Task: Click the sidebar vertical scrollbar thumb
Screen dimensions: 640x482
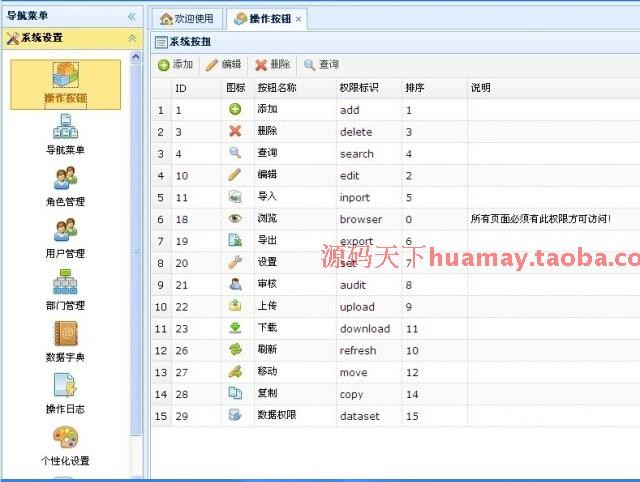Action: 136,249
